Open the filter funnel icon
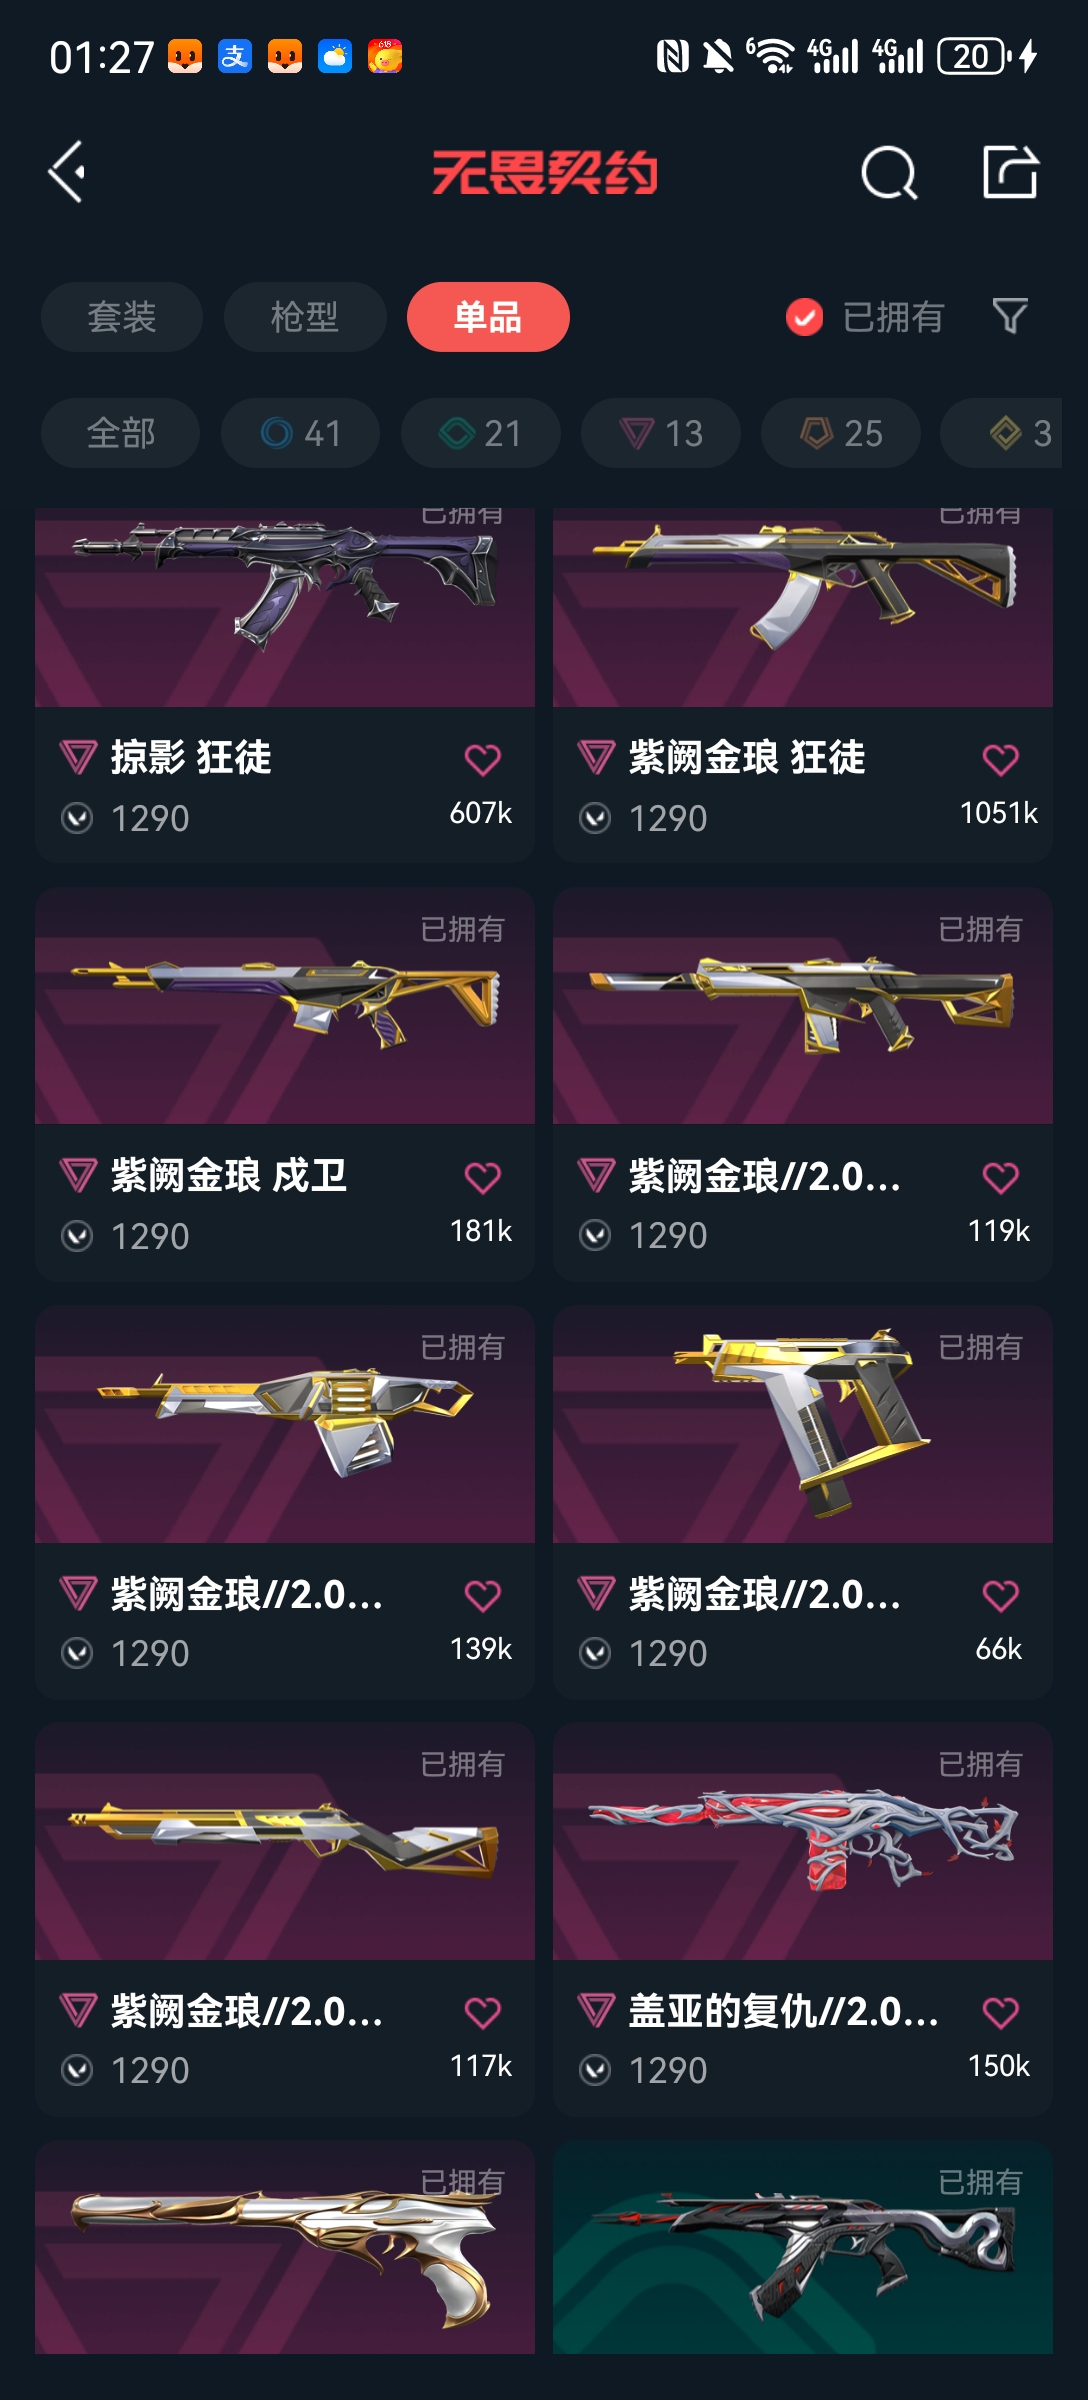The width and height of the screenshot is (1088, 2400). (x=1010, y=317)
